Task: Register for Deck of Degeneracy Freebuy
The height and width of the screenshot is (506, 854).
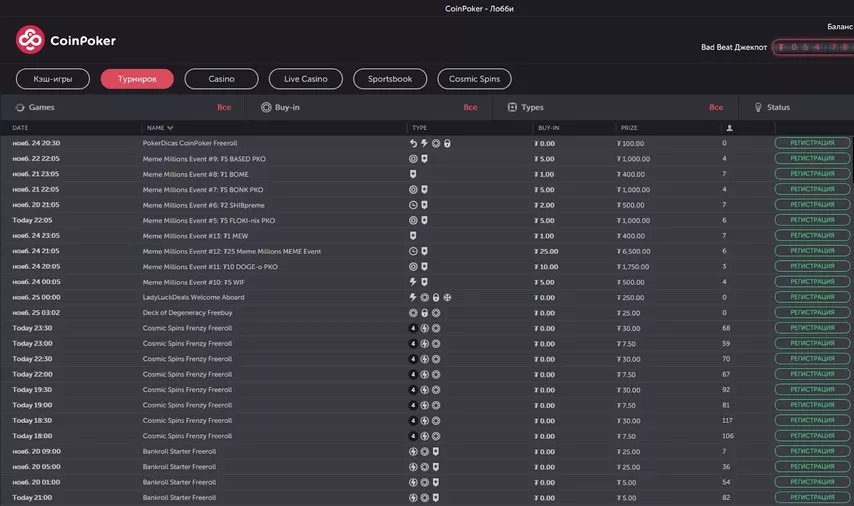Action: (812, 313)
